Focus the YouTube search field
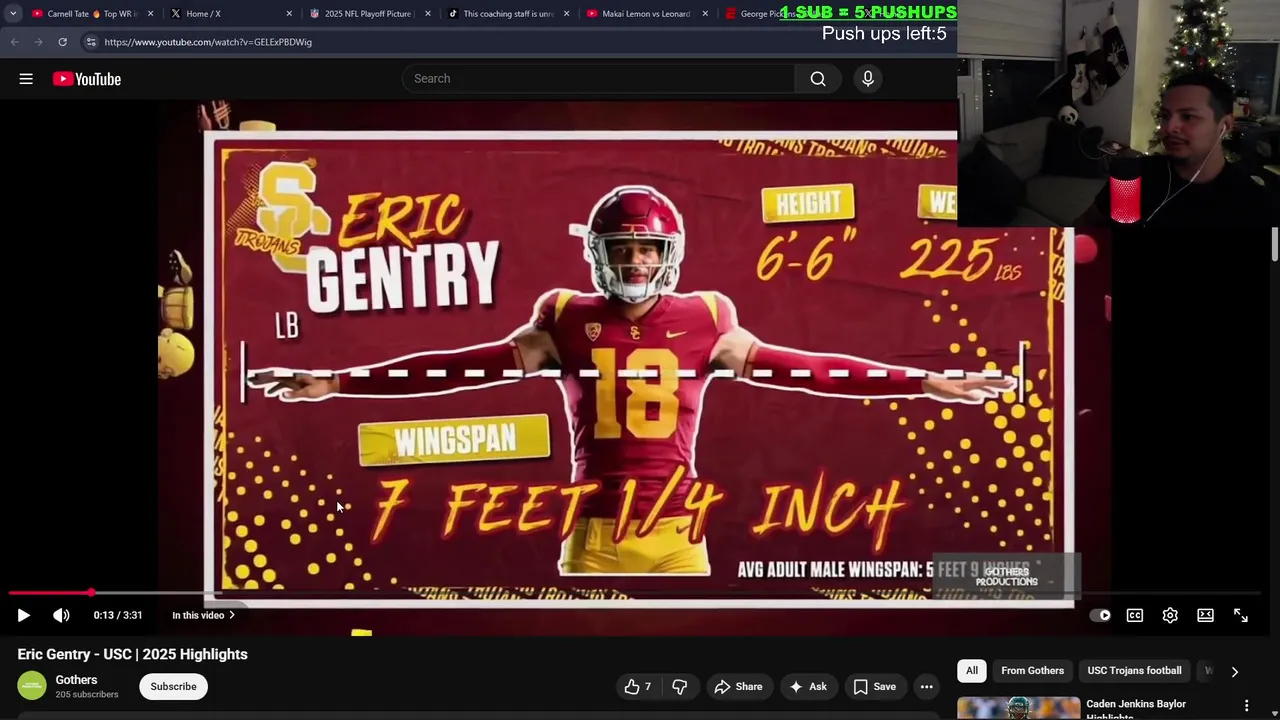 [x=598, y=79]
